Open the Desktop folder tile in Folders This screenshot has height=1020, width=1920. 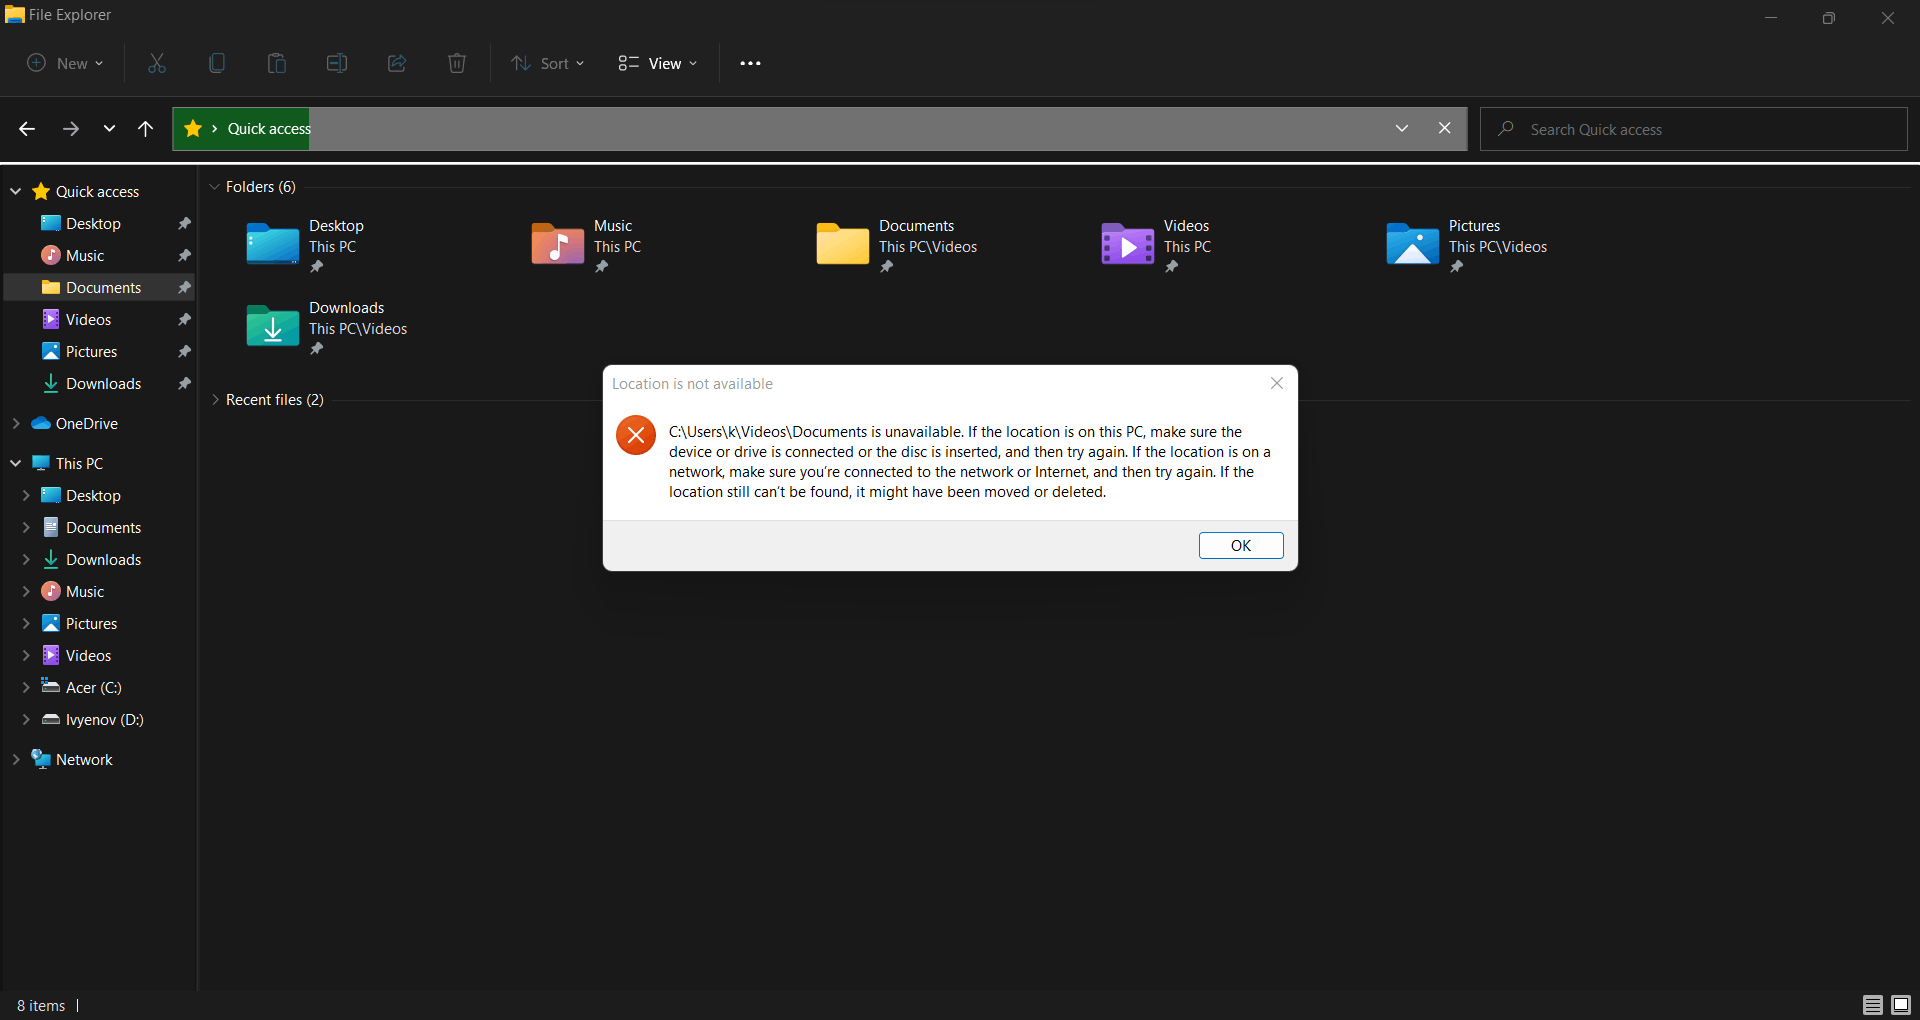(x=306, y=245)
